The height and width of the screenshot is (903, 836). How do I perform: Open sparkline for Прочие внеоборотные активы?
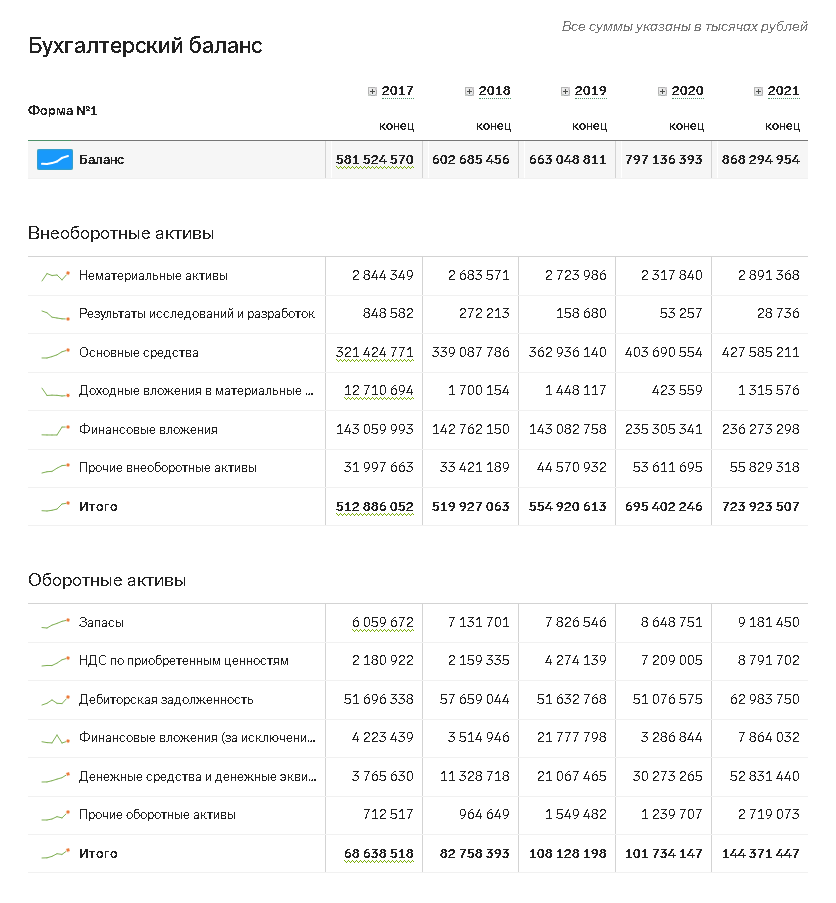coord(55,468)
